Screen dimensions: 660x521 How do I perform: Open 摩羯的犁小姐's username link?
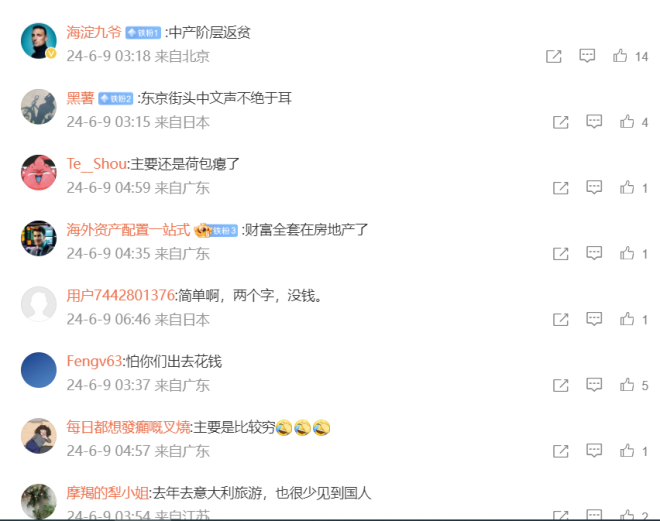tap(107, 493)
